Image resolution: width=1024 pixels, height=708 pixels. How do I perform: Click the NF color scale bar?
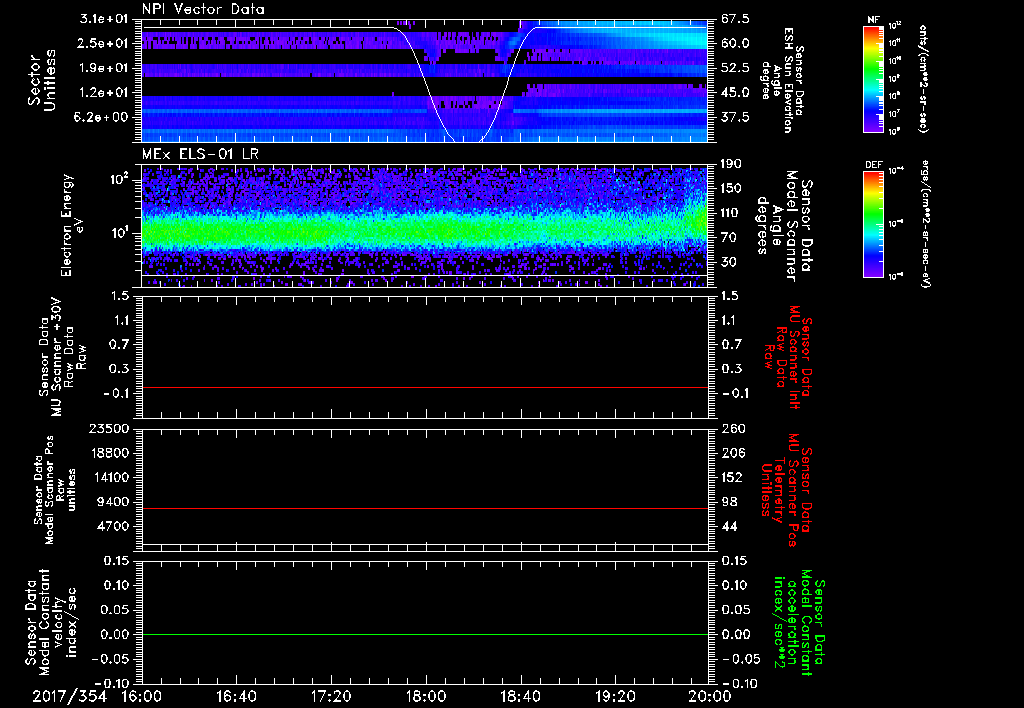click(874, 79)
